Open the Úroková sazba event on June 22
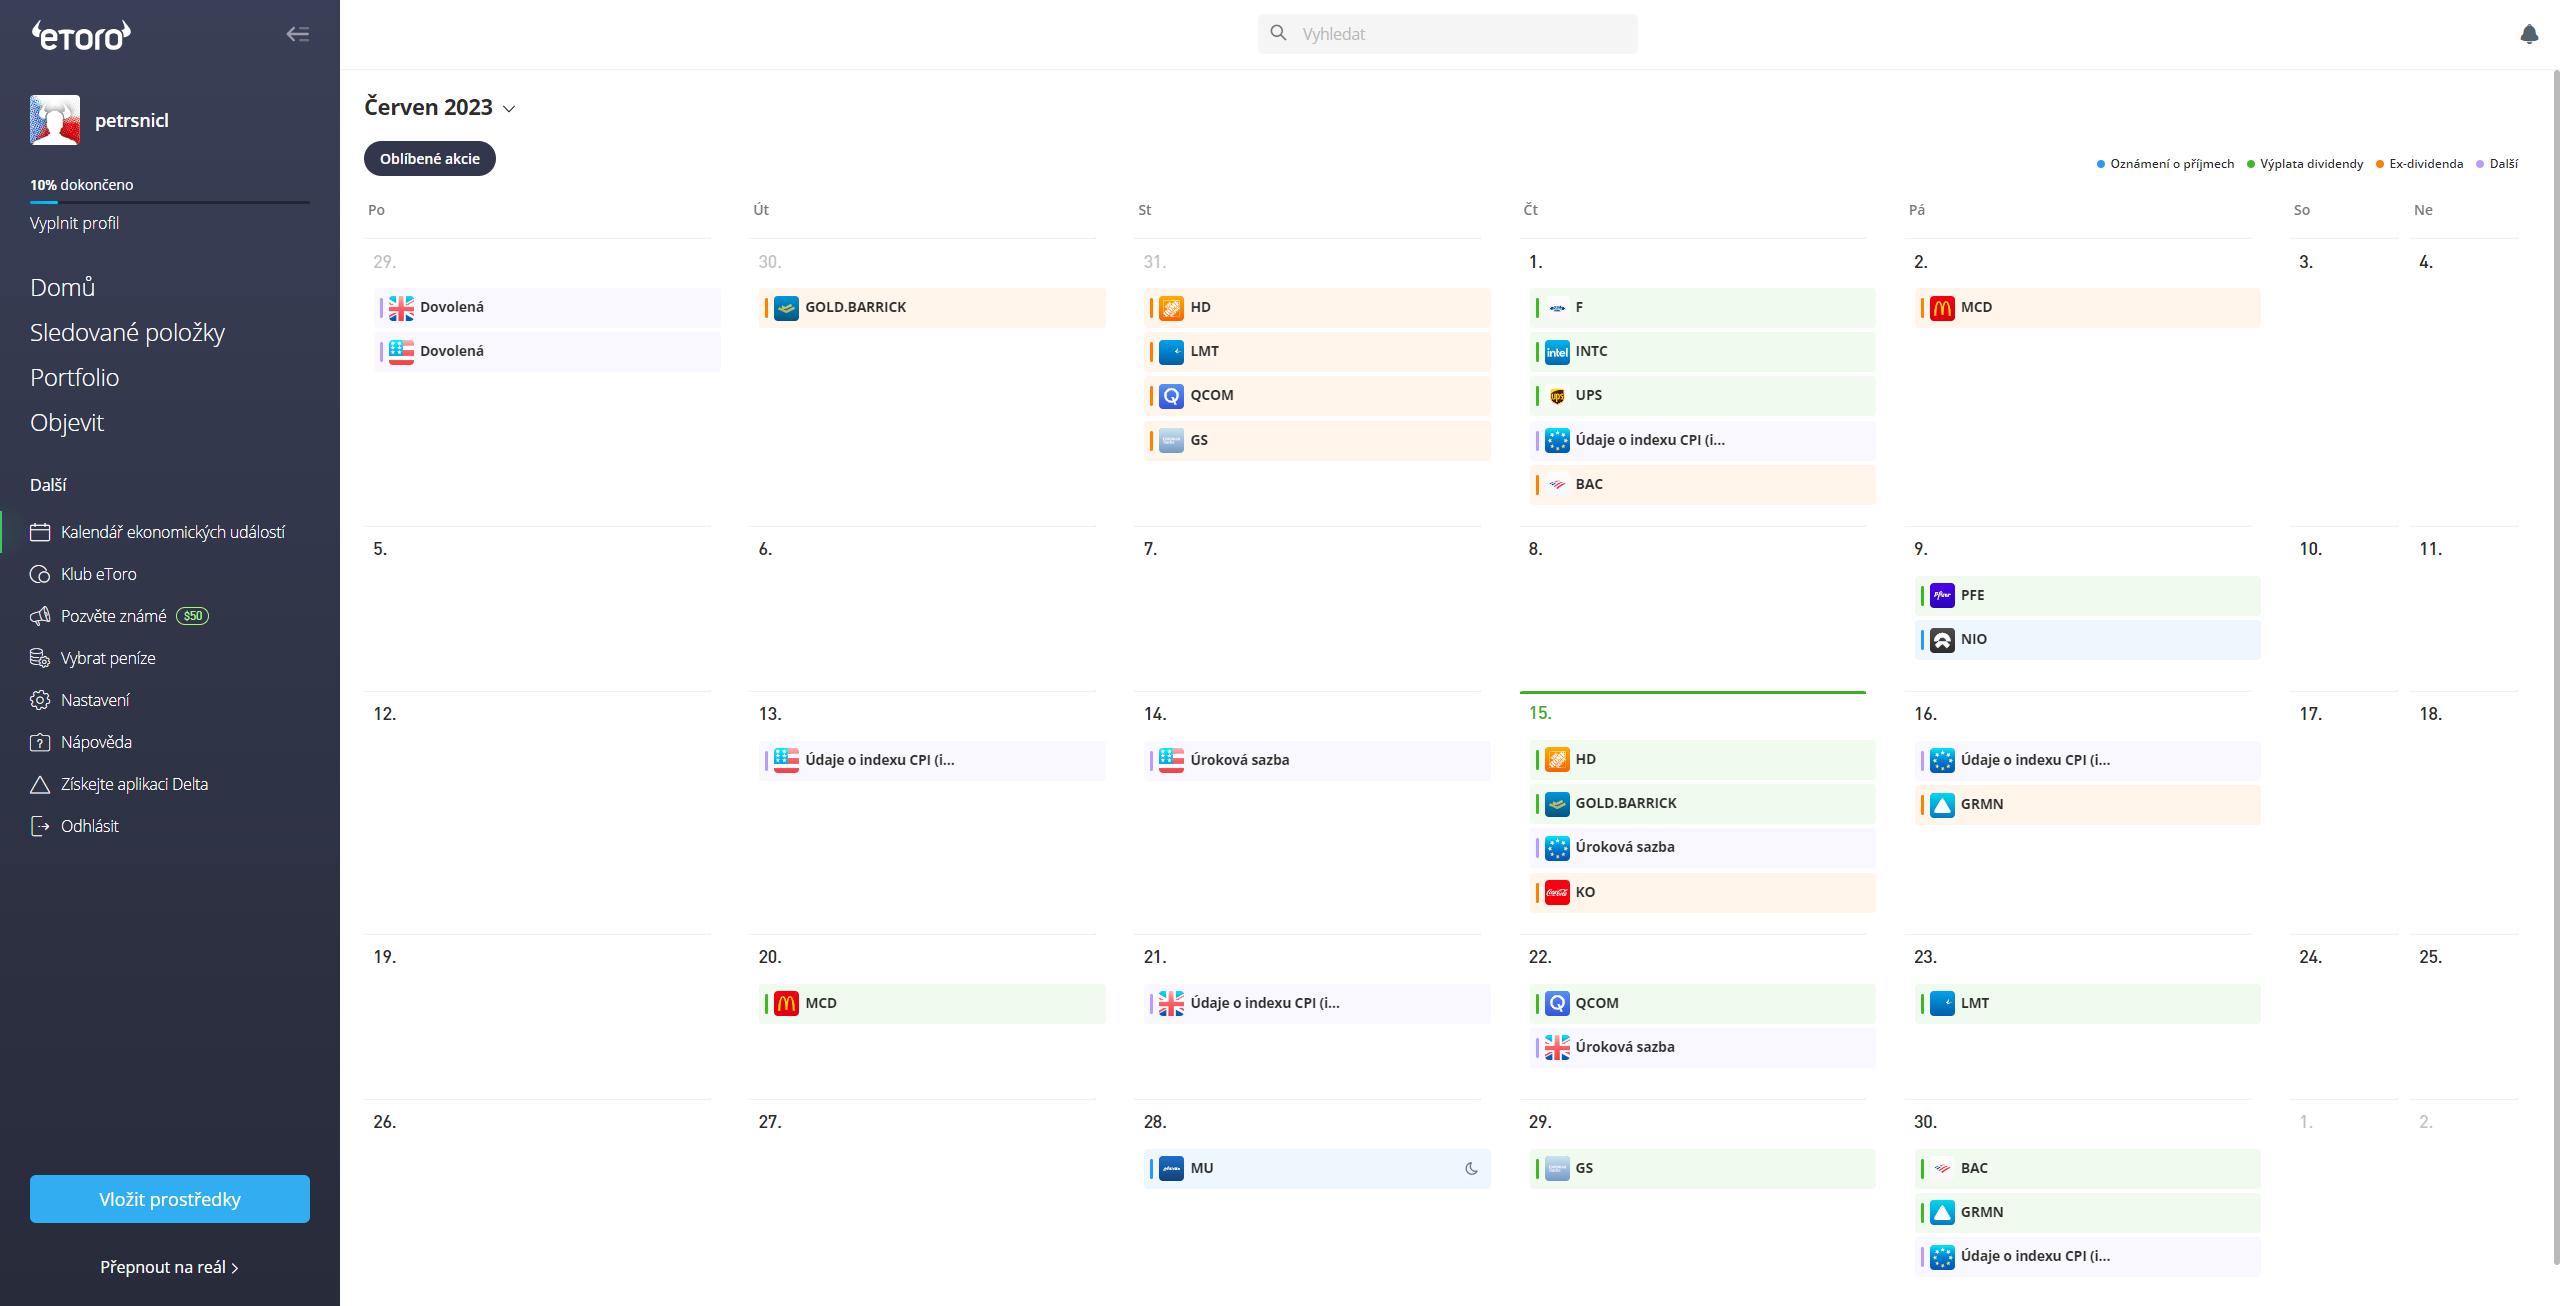Viewport: 2560px width, 1306px height. pos(1702,1048)
